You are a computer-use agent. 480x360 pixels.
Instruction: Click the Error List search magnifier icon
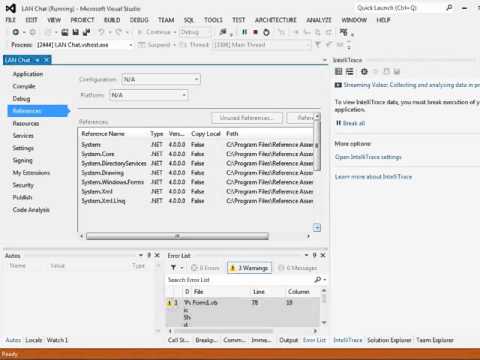(318, 279)
